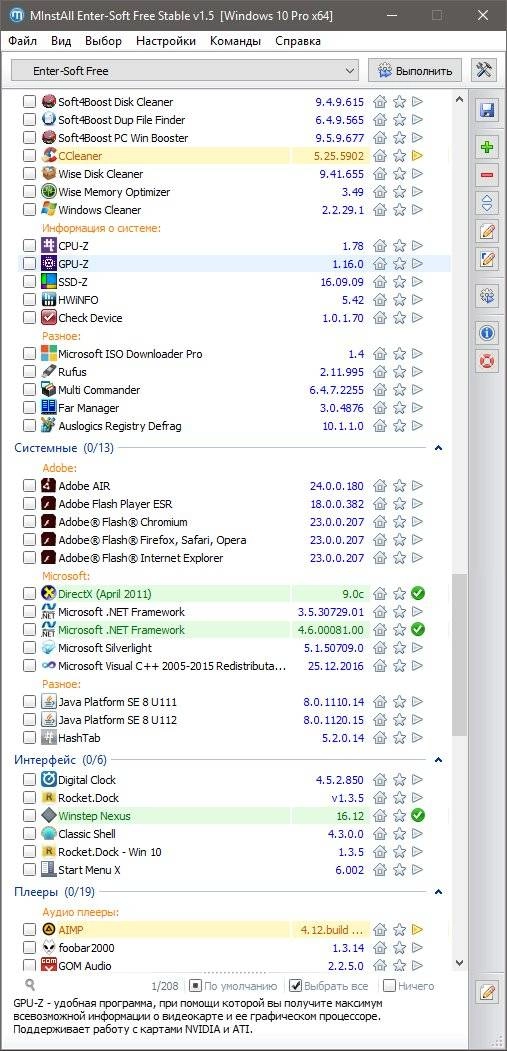Viewport: 507px width, 1051px height.
Task: Click the magnifier search icon at bottom
Action: 30,985
